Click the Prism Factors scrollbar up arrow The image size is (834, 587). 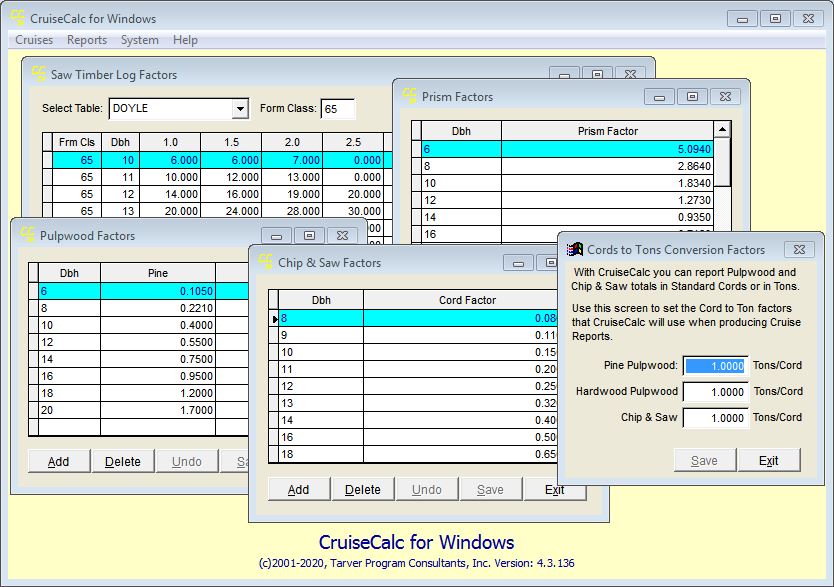(x=722, y=129)
